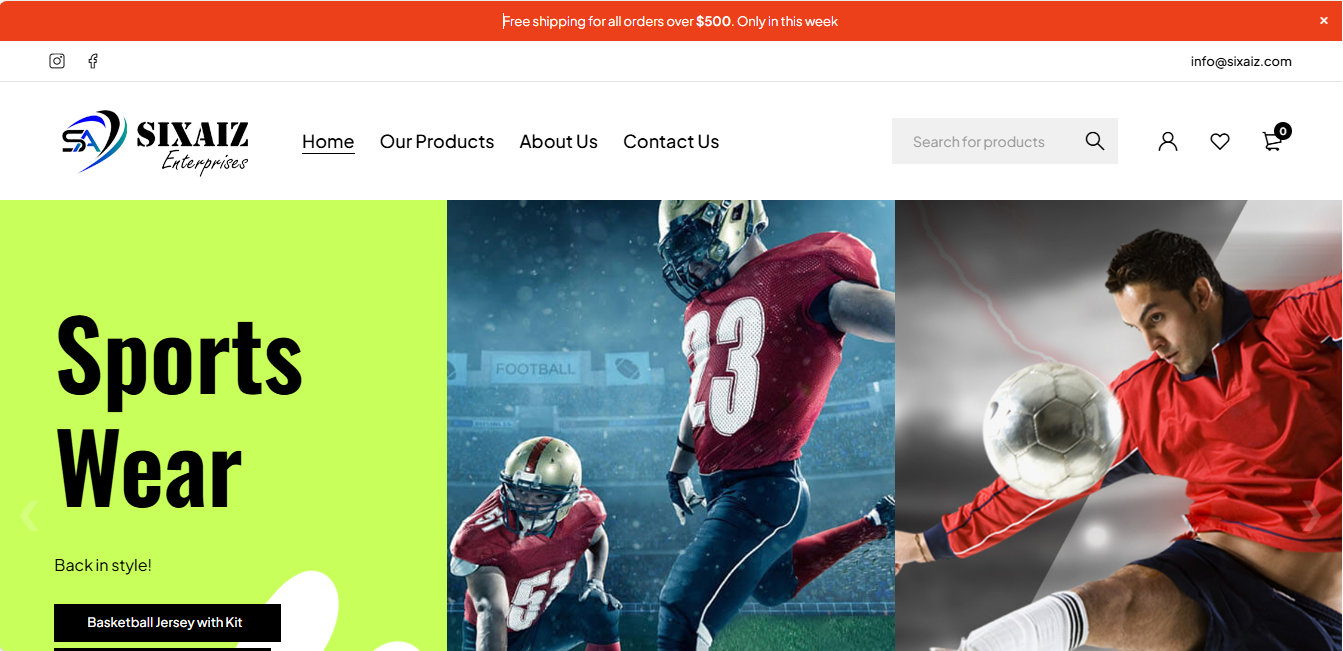Open the user account icon
The height and width of the screenshot is (651, 1343).
[1168, 142]
